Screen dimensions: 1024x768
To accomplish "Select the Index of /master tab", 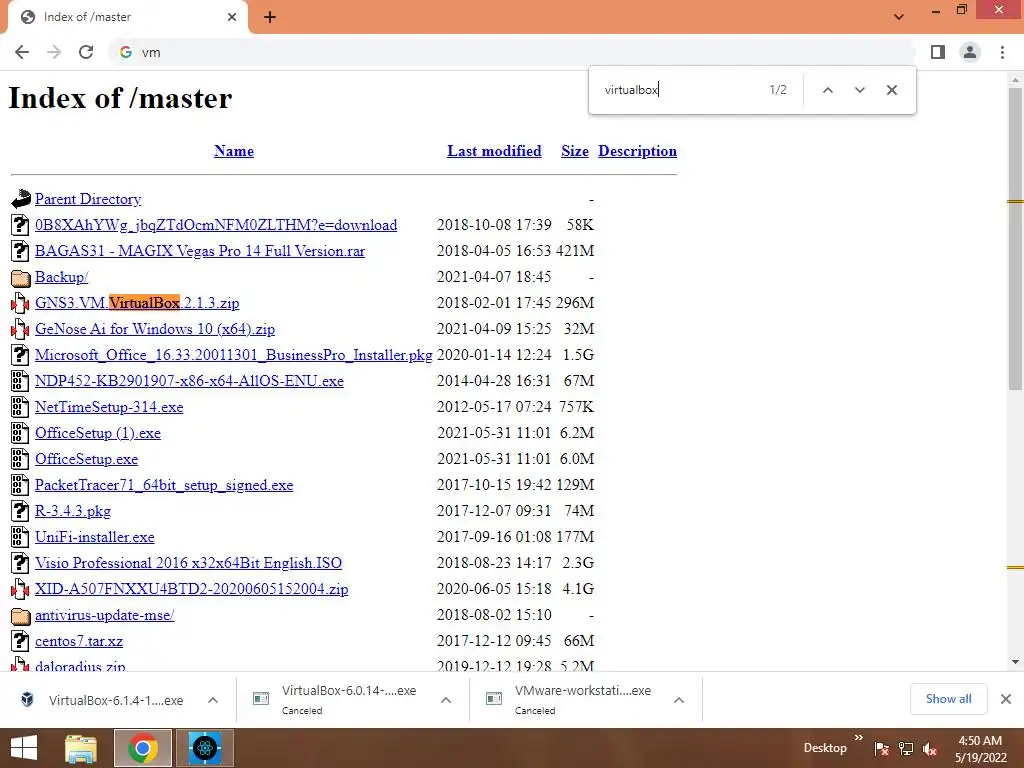I will click(127, 18).
